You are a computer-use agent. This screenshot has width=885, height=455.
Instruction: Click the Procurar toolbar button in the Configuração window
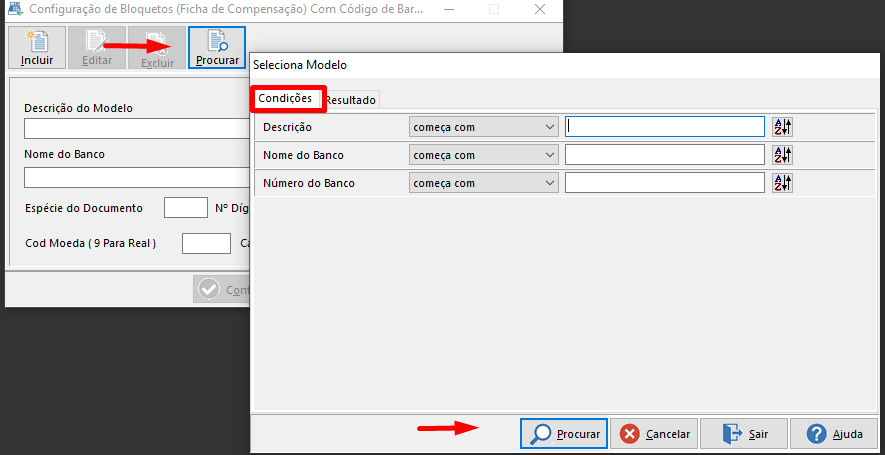click(x=217, y=48)
